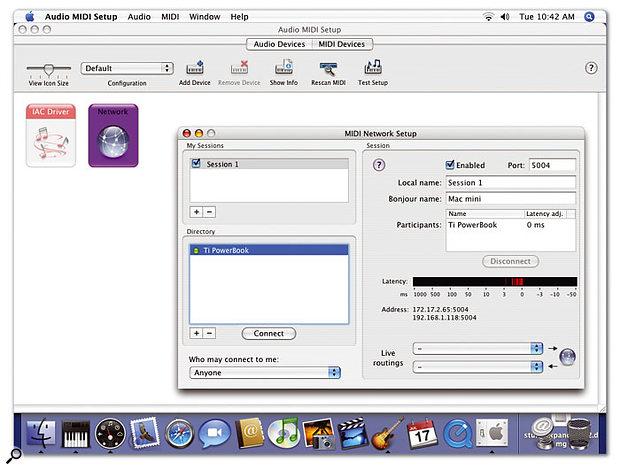Click the 0 ms latency value for Ti PowerBook

tap(535, 225)
